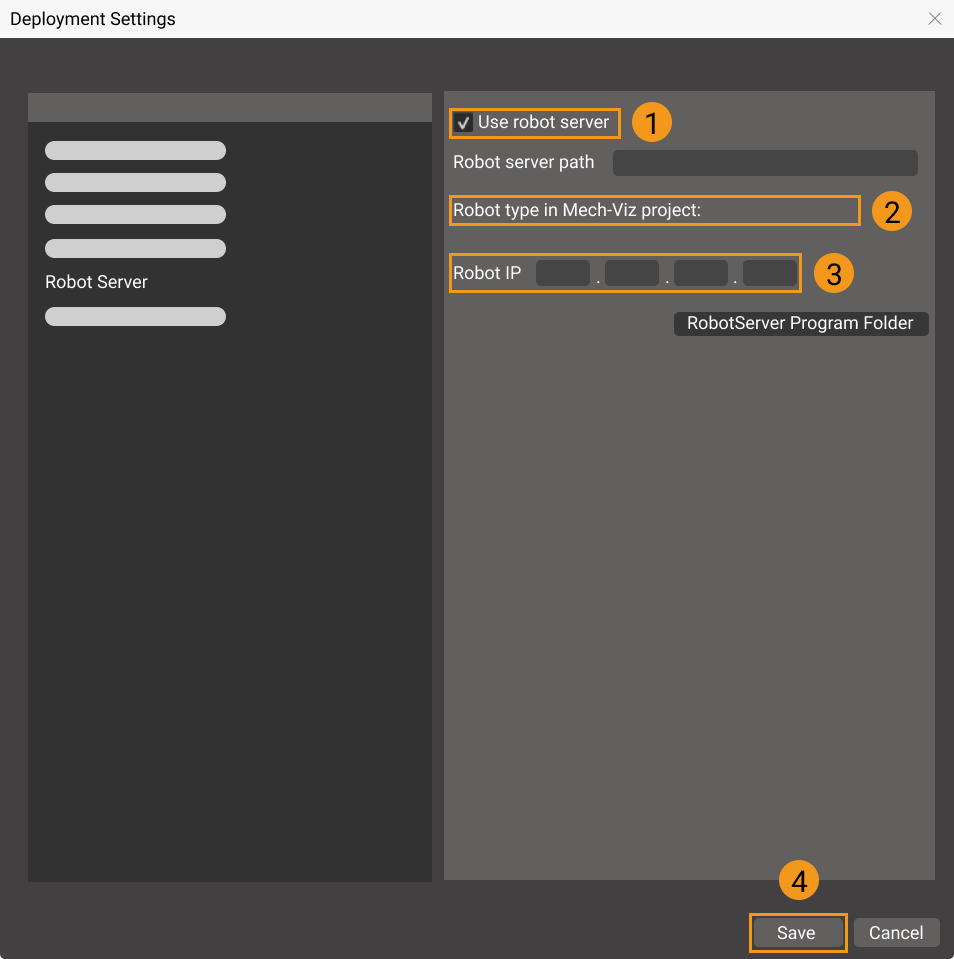Select the first item in the left list
Viewport: 954px width, 959px height.
point(135,151)
